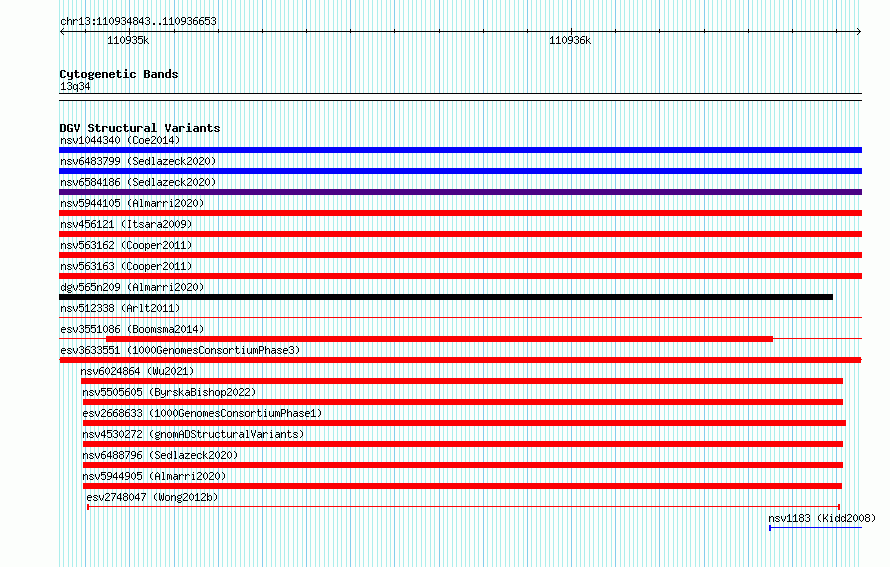The height and width of the screenshot is (567, 890).
Task: Click the red bar under nsv6488796
Action: tap(463, 465)
